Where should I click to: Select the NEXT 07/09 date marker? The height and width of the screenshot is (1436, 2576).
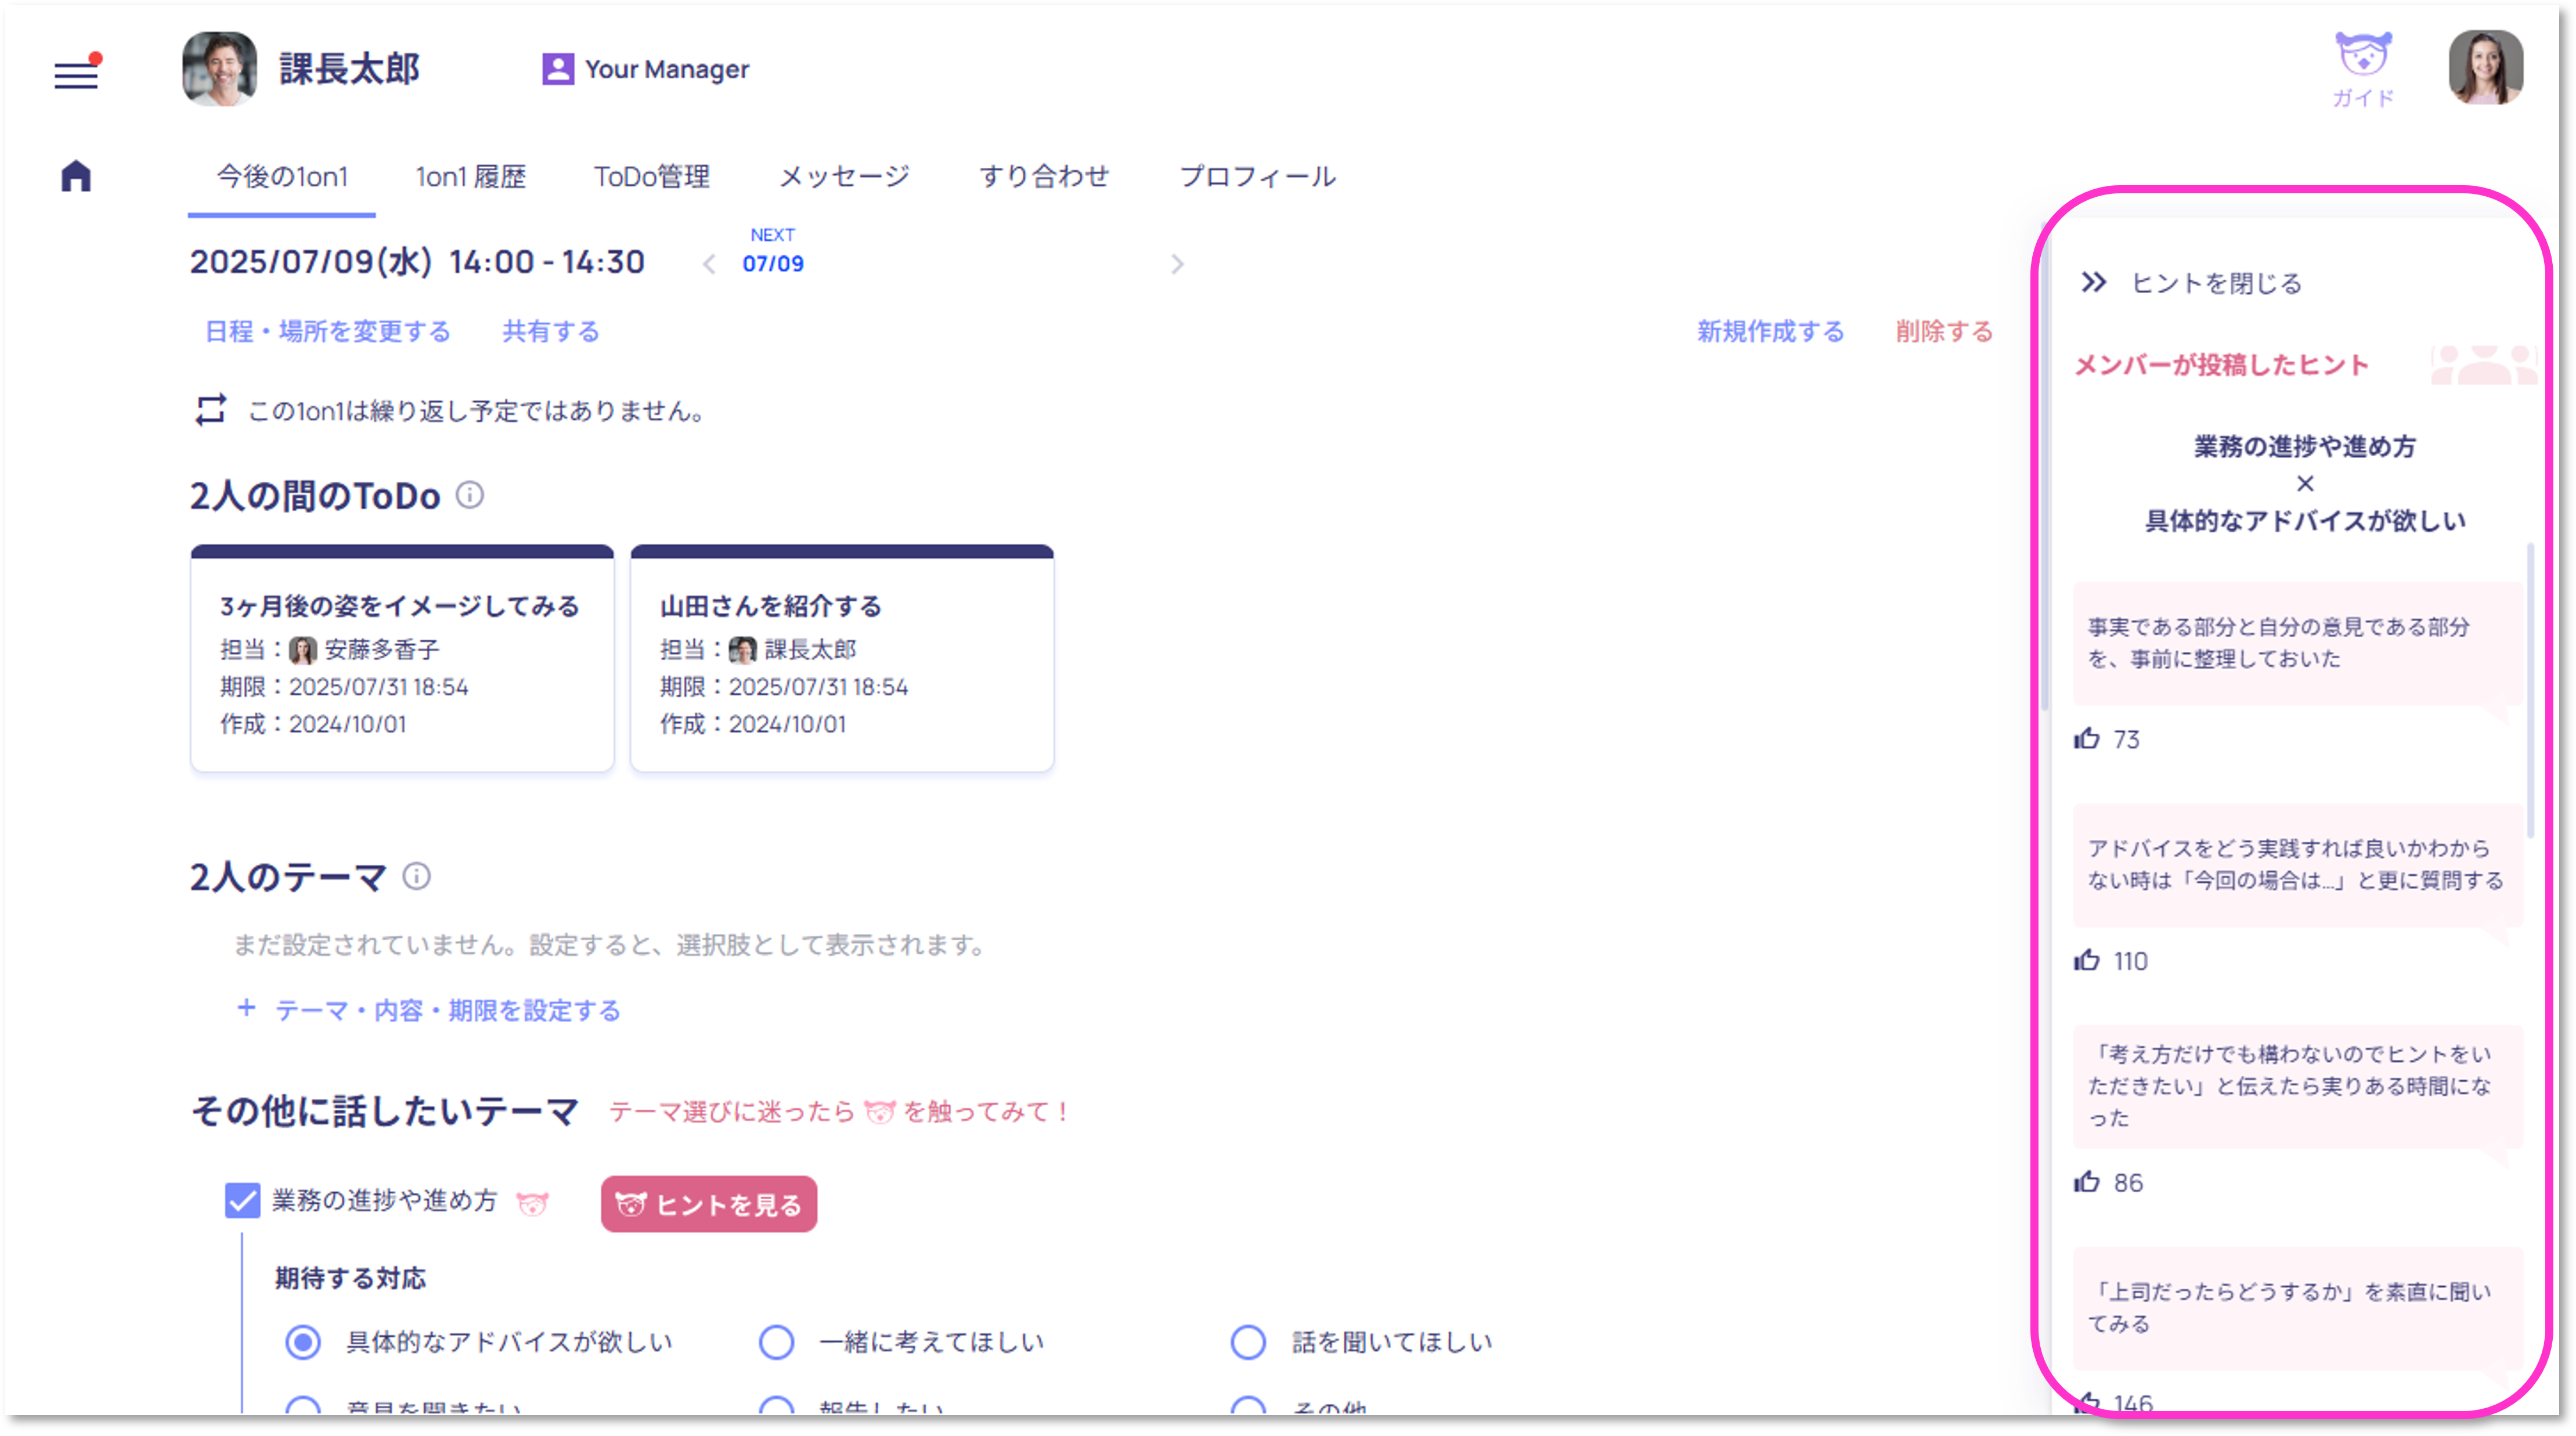pyautogui.click(x=773, y=251)
